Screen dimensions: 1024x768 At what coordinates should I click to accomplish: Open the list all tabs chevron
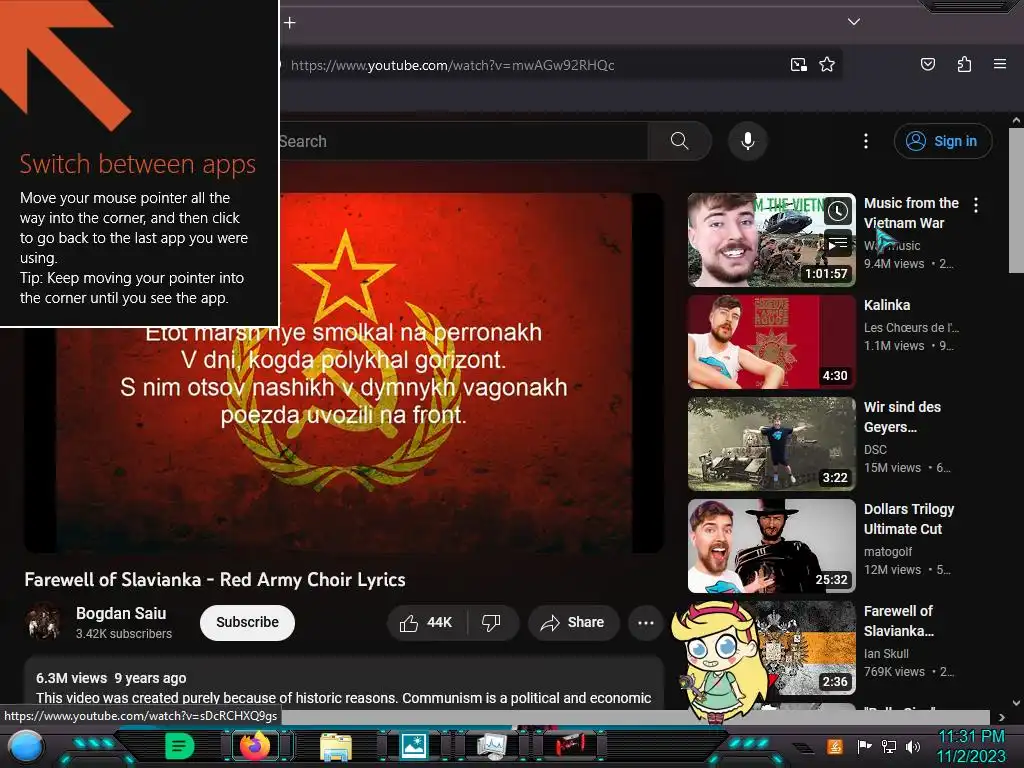click(854, 22)
